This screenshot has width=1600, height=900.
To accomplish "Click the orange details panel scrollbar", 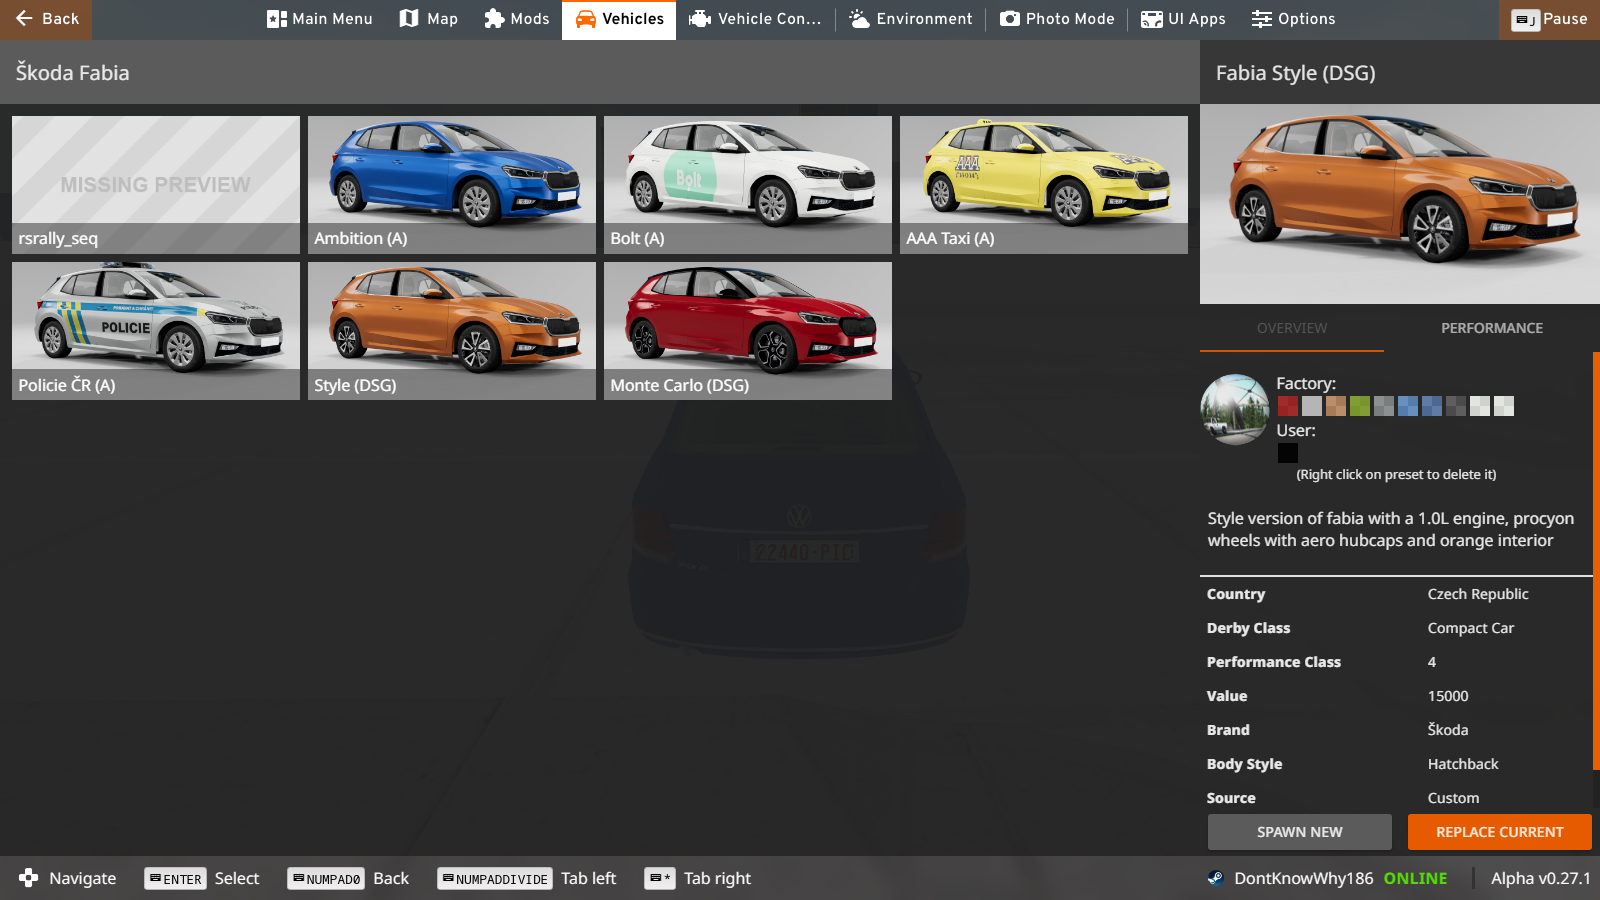I will click(1596, 560).
